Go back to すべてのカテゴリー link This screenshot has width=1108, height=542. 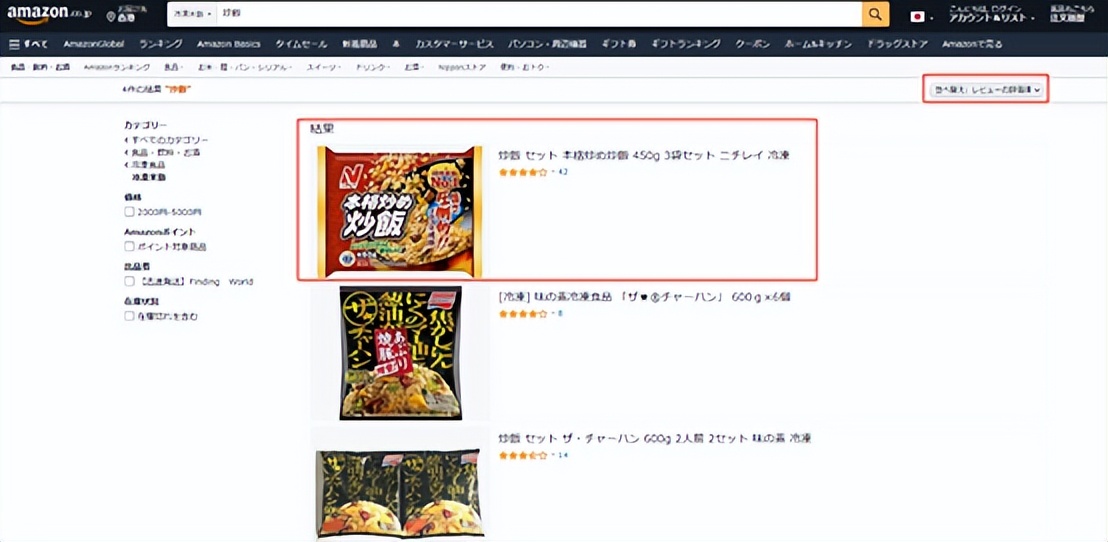167,140
